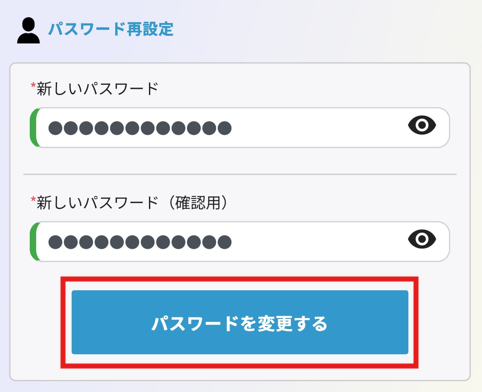Click the masked dots in confirmation field
This screenshot has width=482, height=392.
(140, 242)
